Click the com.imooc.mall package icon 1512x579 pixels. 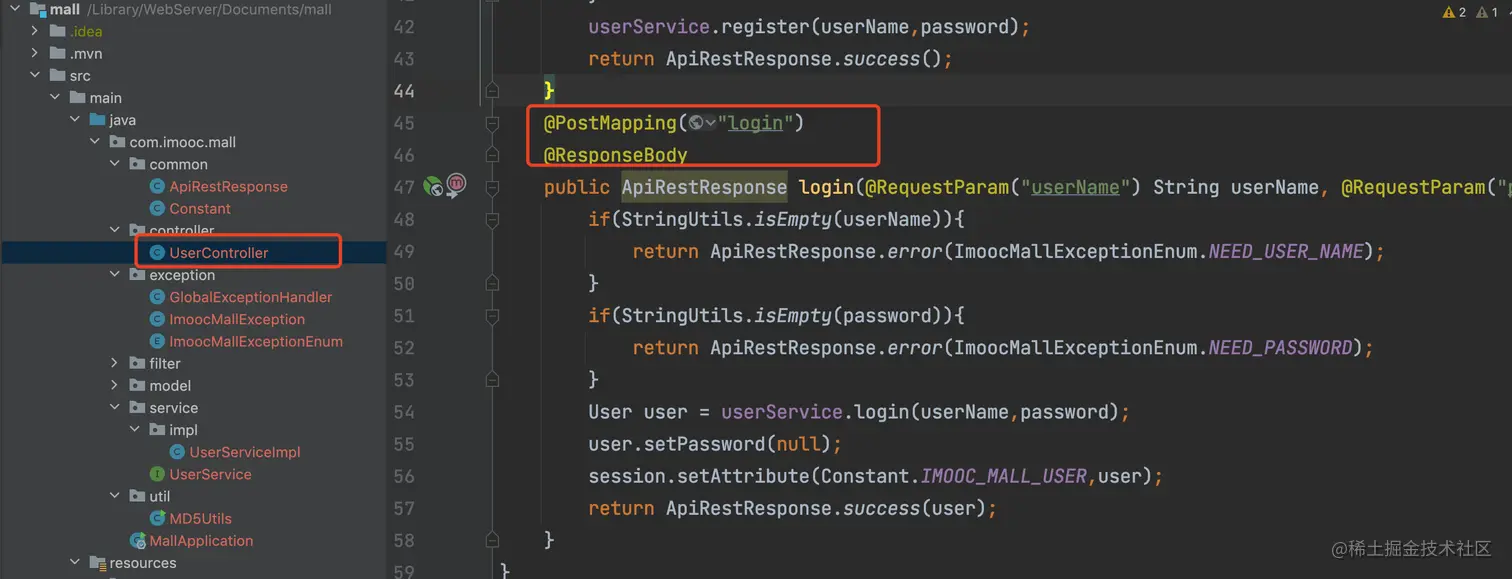click(117, 142)
